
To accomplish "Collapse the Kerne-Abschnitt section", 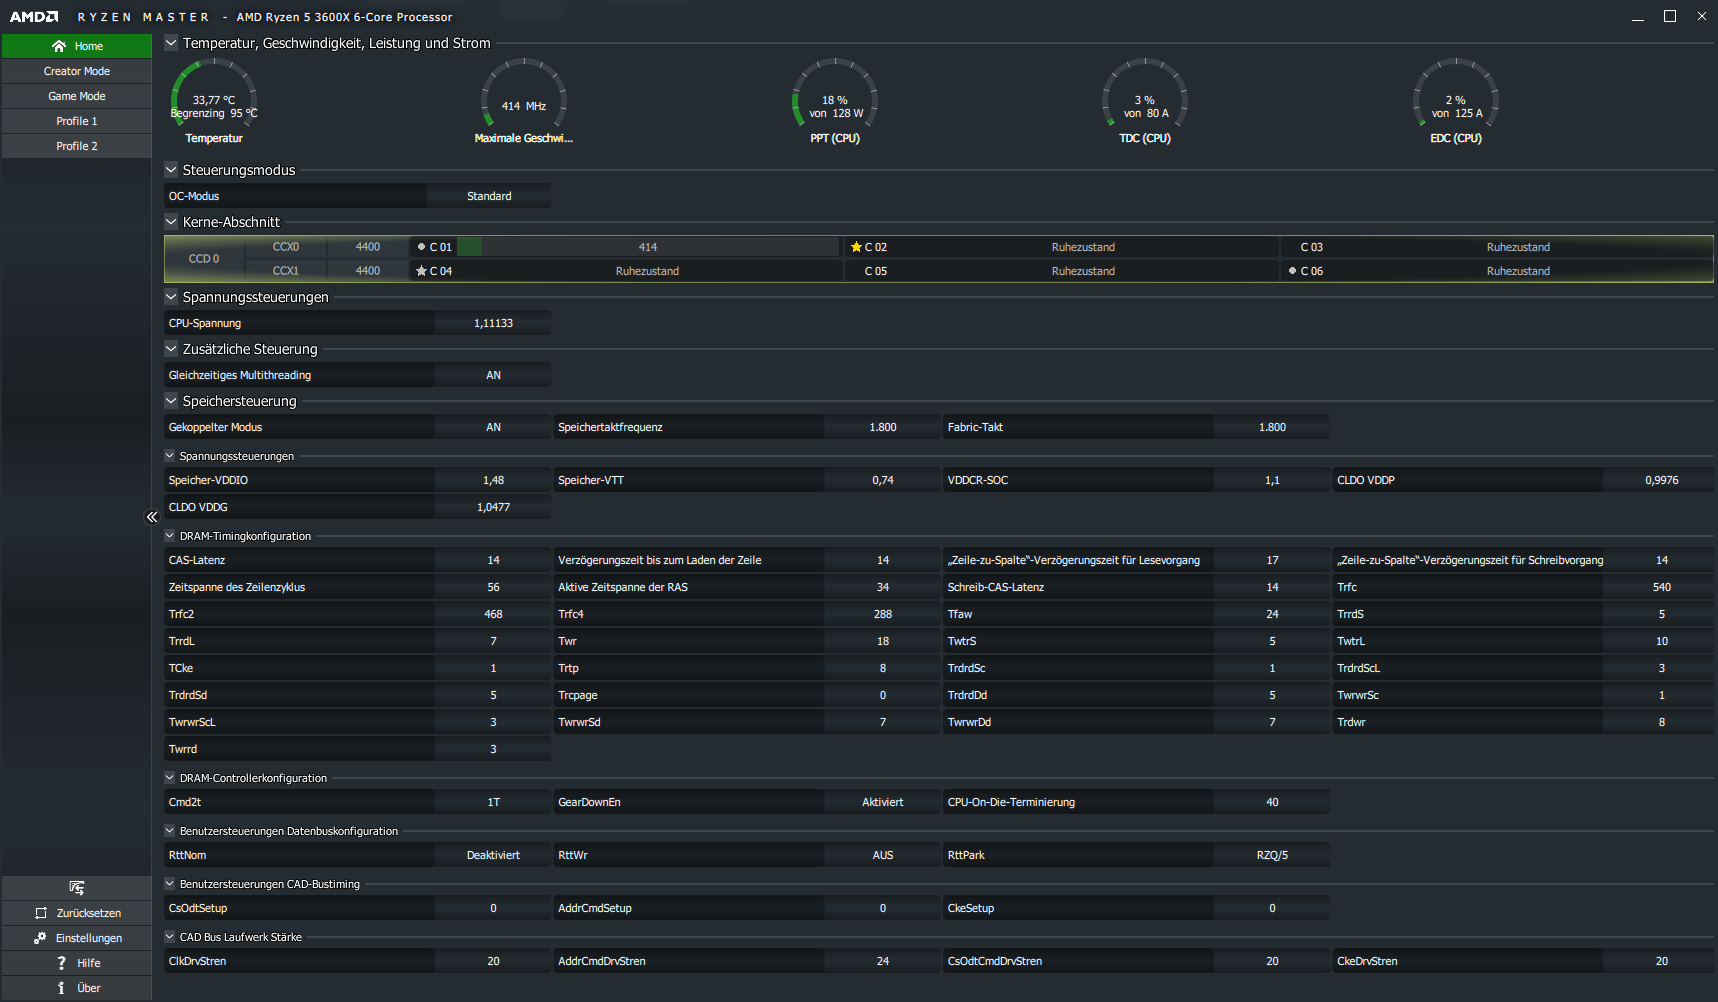I will pyautogui.click(x=171, y=222).
